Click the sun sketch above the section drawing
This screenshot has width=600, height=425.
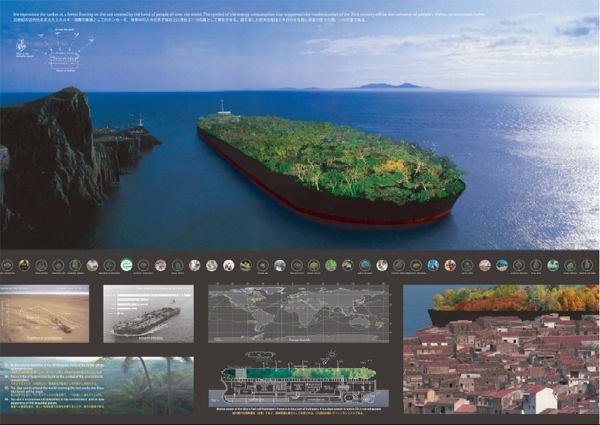(330, 356)
